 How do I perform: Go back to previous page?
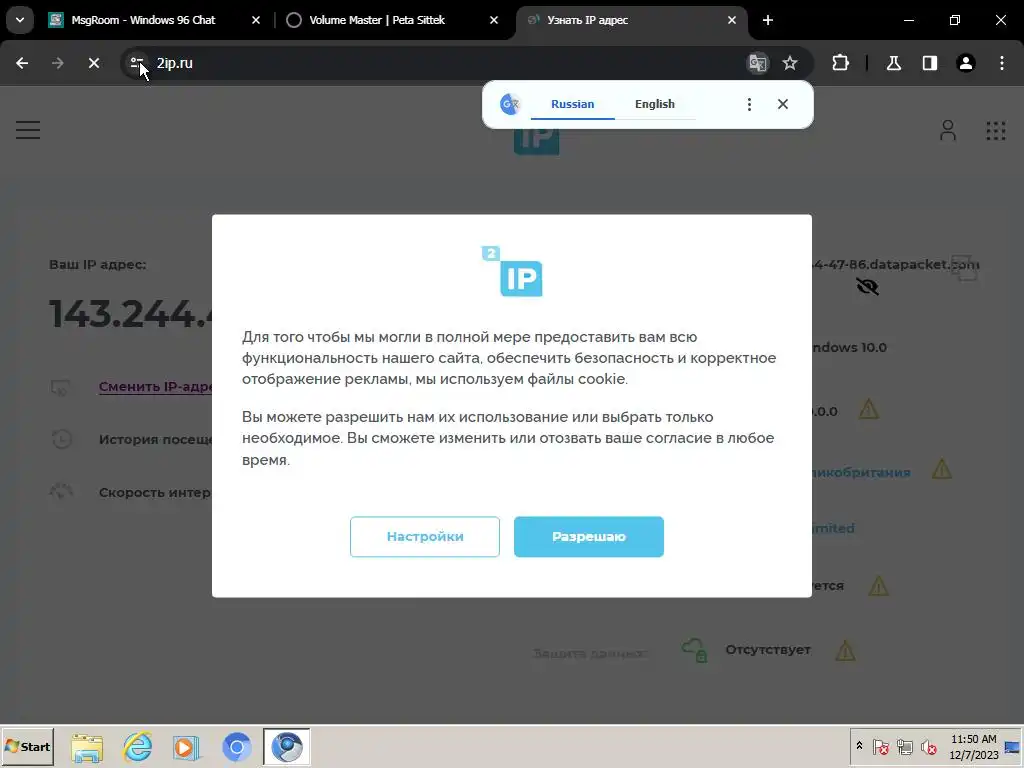click(x=22, y=63)
